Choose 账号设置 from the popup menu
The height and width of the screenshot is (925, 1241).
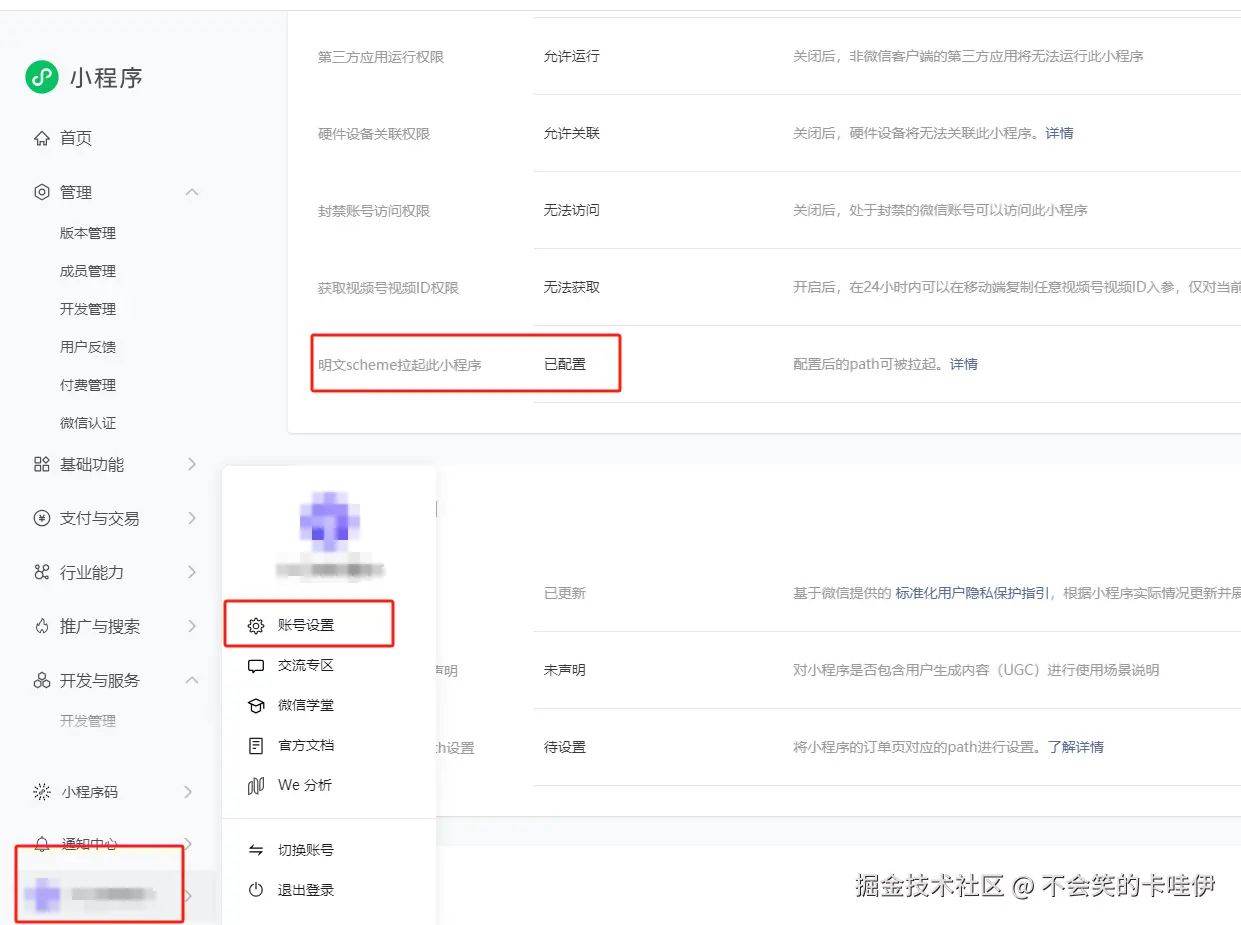[x=306, y=625]
